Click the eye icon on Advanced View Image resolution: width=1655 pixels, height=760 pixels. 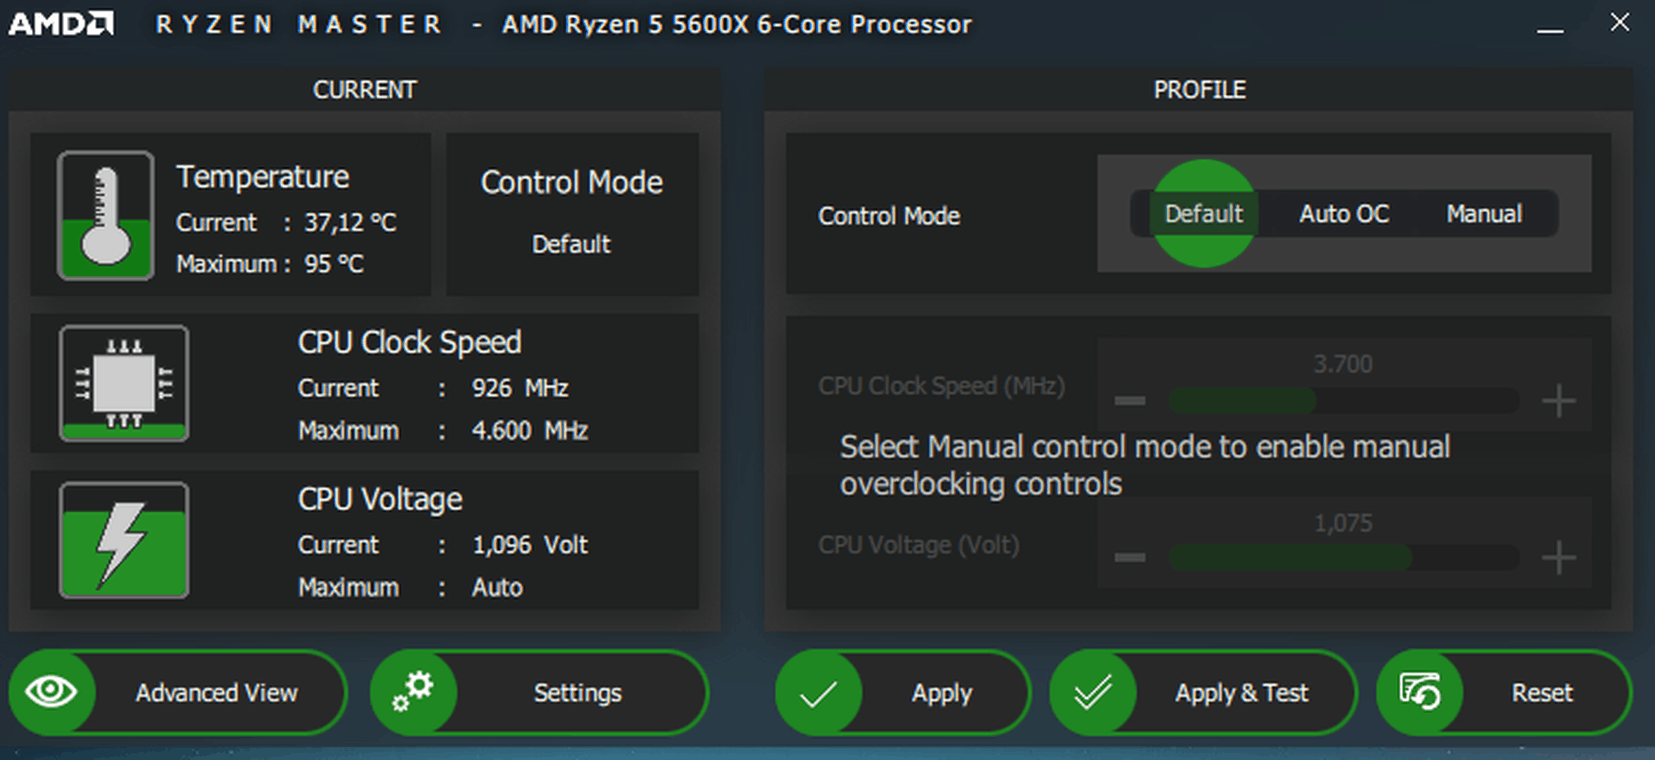tap(51, 691)
